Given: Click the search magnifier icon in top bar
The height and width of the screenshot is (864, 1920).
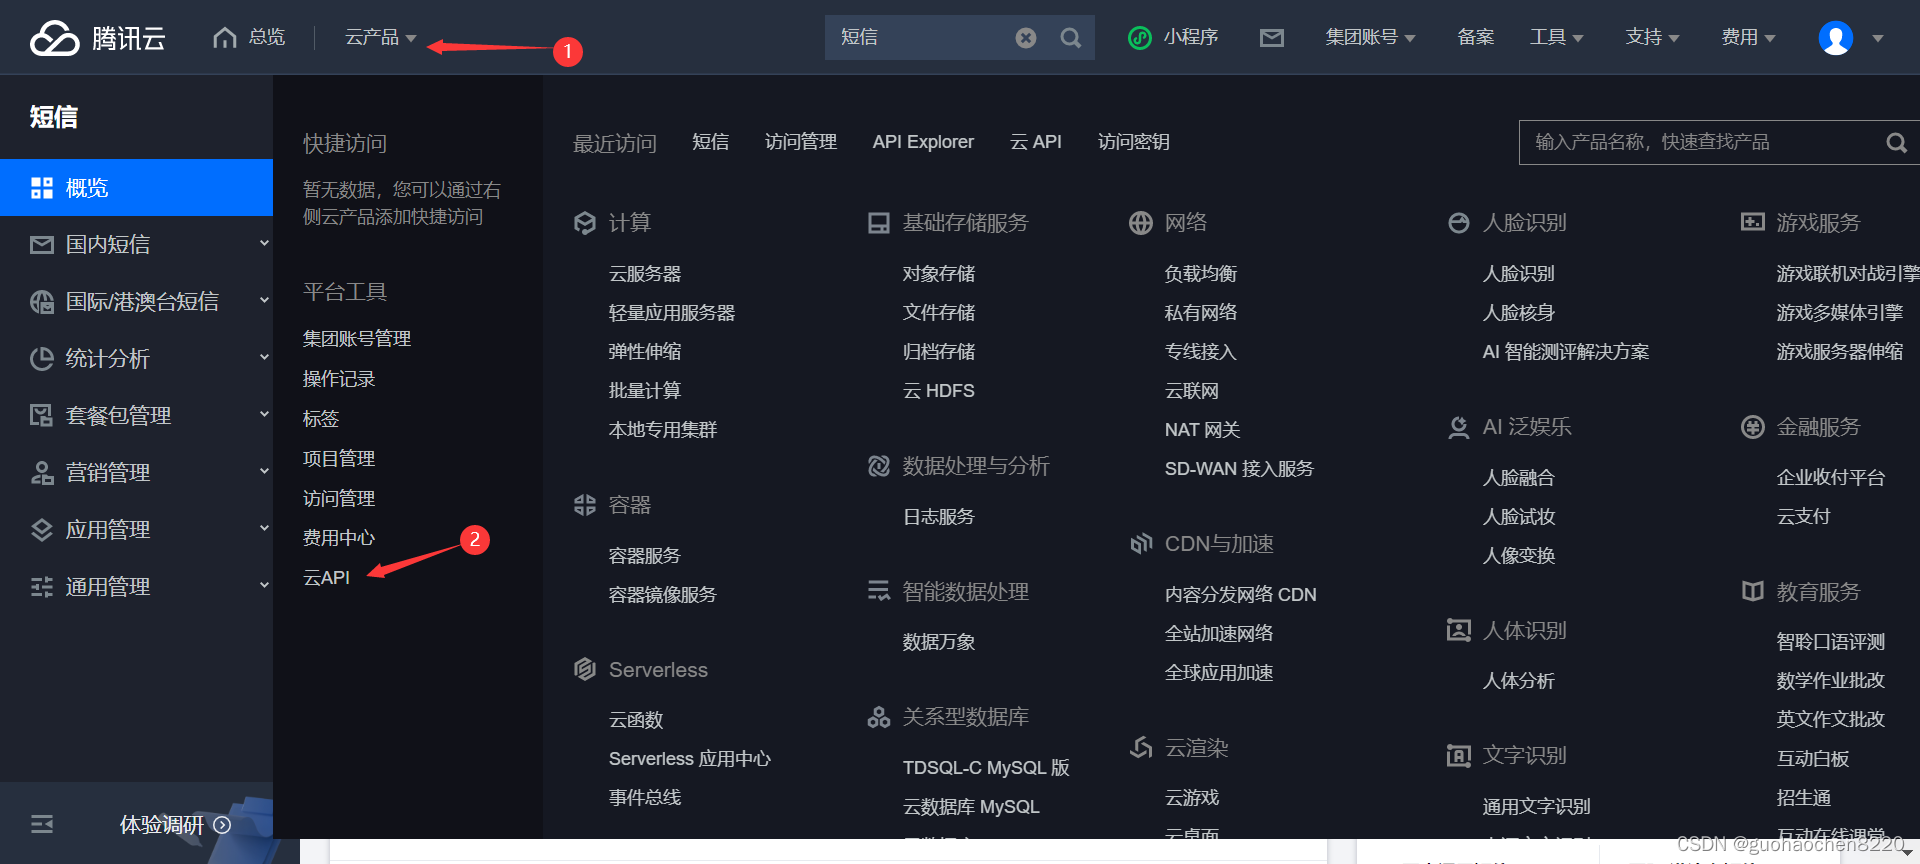Looking at the screenshot, I should (1070, 38).
